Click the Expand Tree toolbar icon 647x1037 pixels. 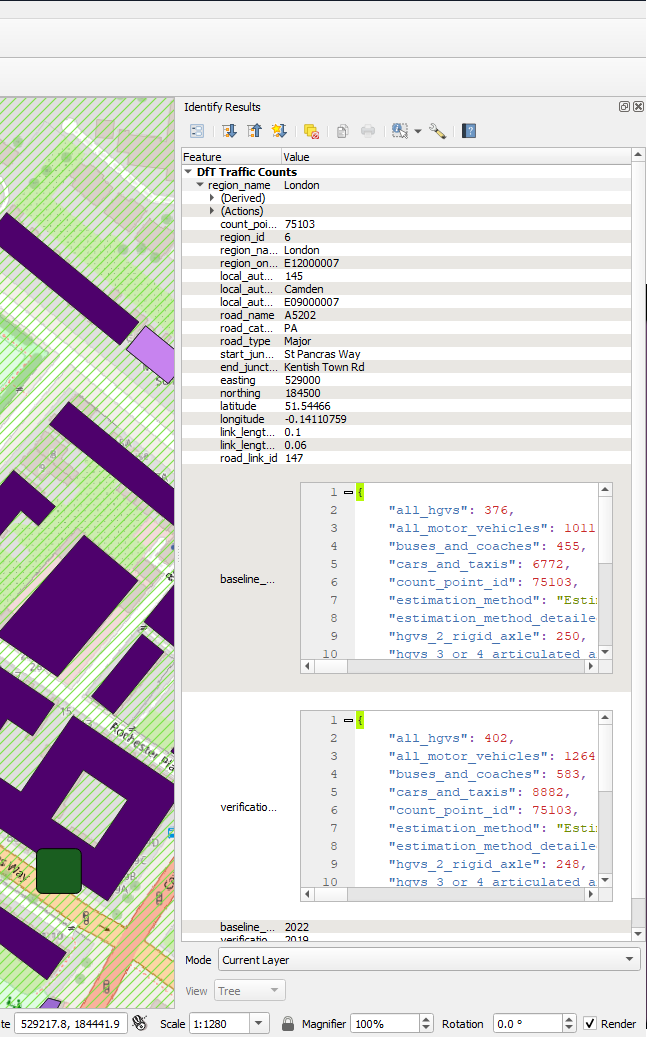pos(229,131)
